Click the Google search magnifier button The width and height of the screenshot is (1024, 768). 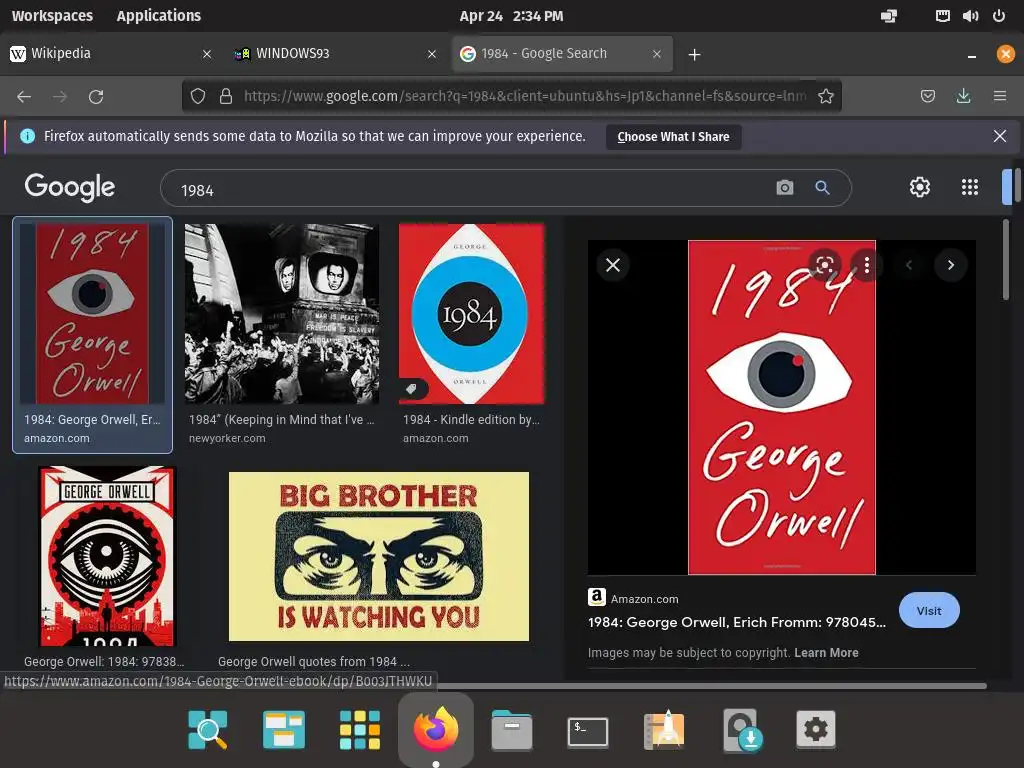(x=822, y=188)
